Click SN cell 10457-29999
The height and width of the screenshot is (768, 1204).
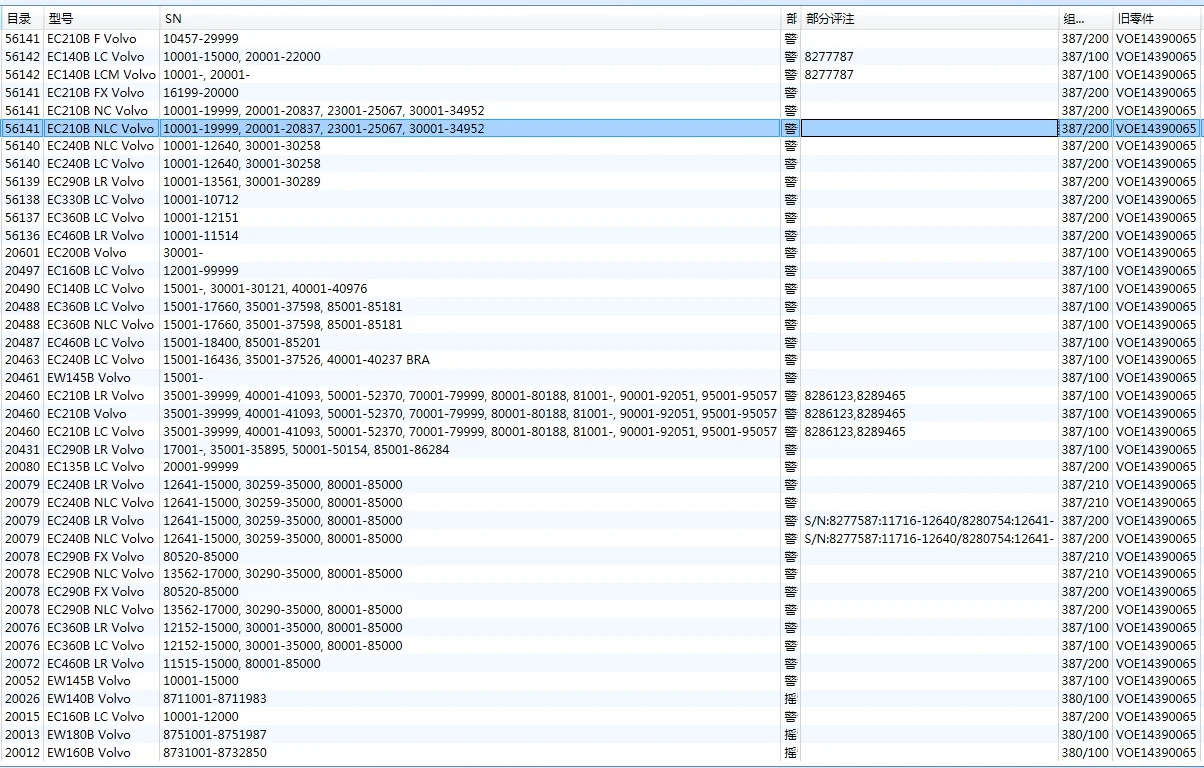click(x=201, y=39)
